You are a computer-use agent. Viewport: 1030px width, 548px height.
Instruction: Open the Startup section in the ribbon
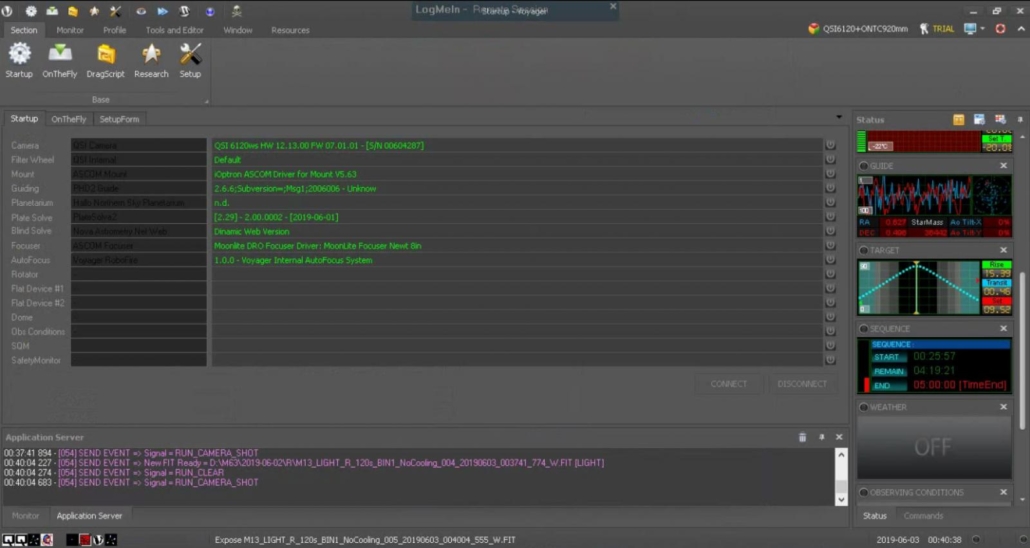(x=19, y=60)
